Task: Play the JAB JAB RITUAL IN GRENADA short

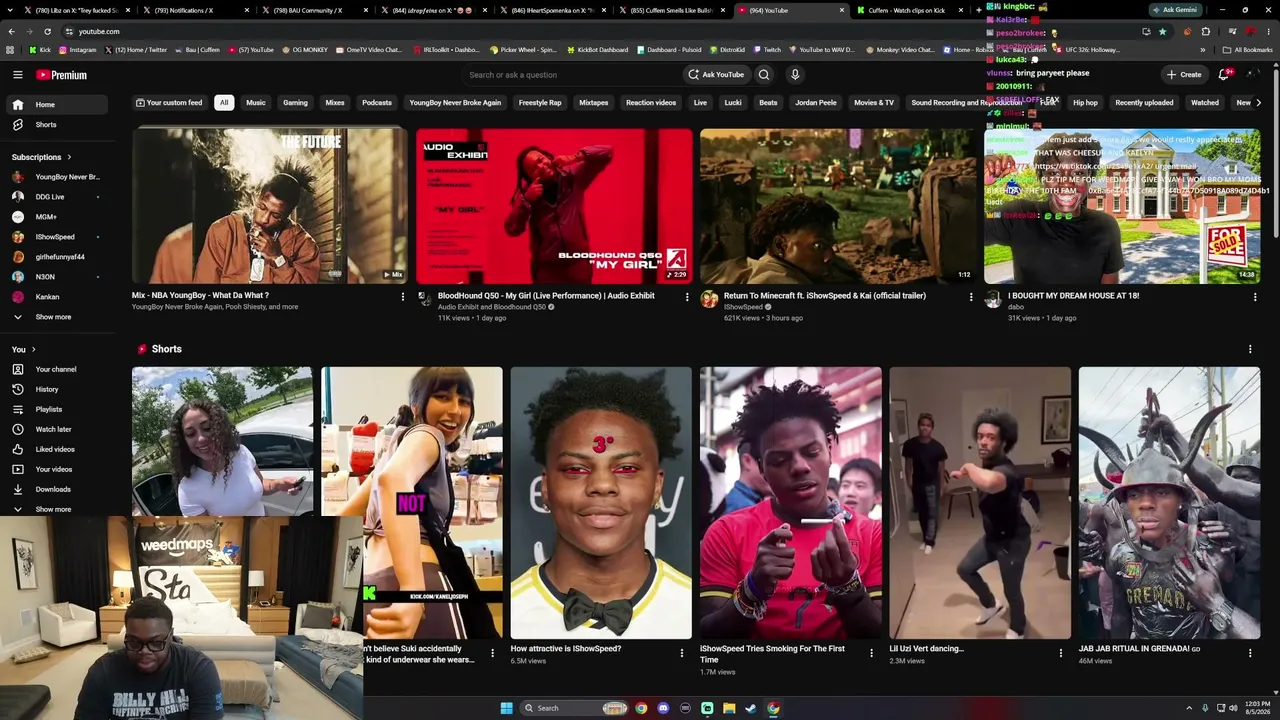Action: tap(1169, 503)
